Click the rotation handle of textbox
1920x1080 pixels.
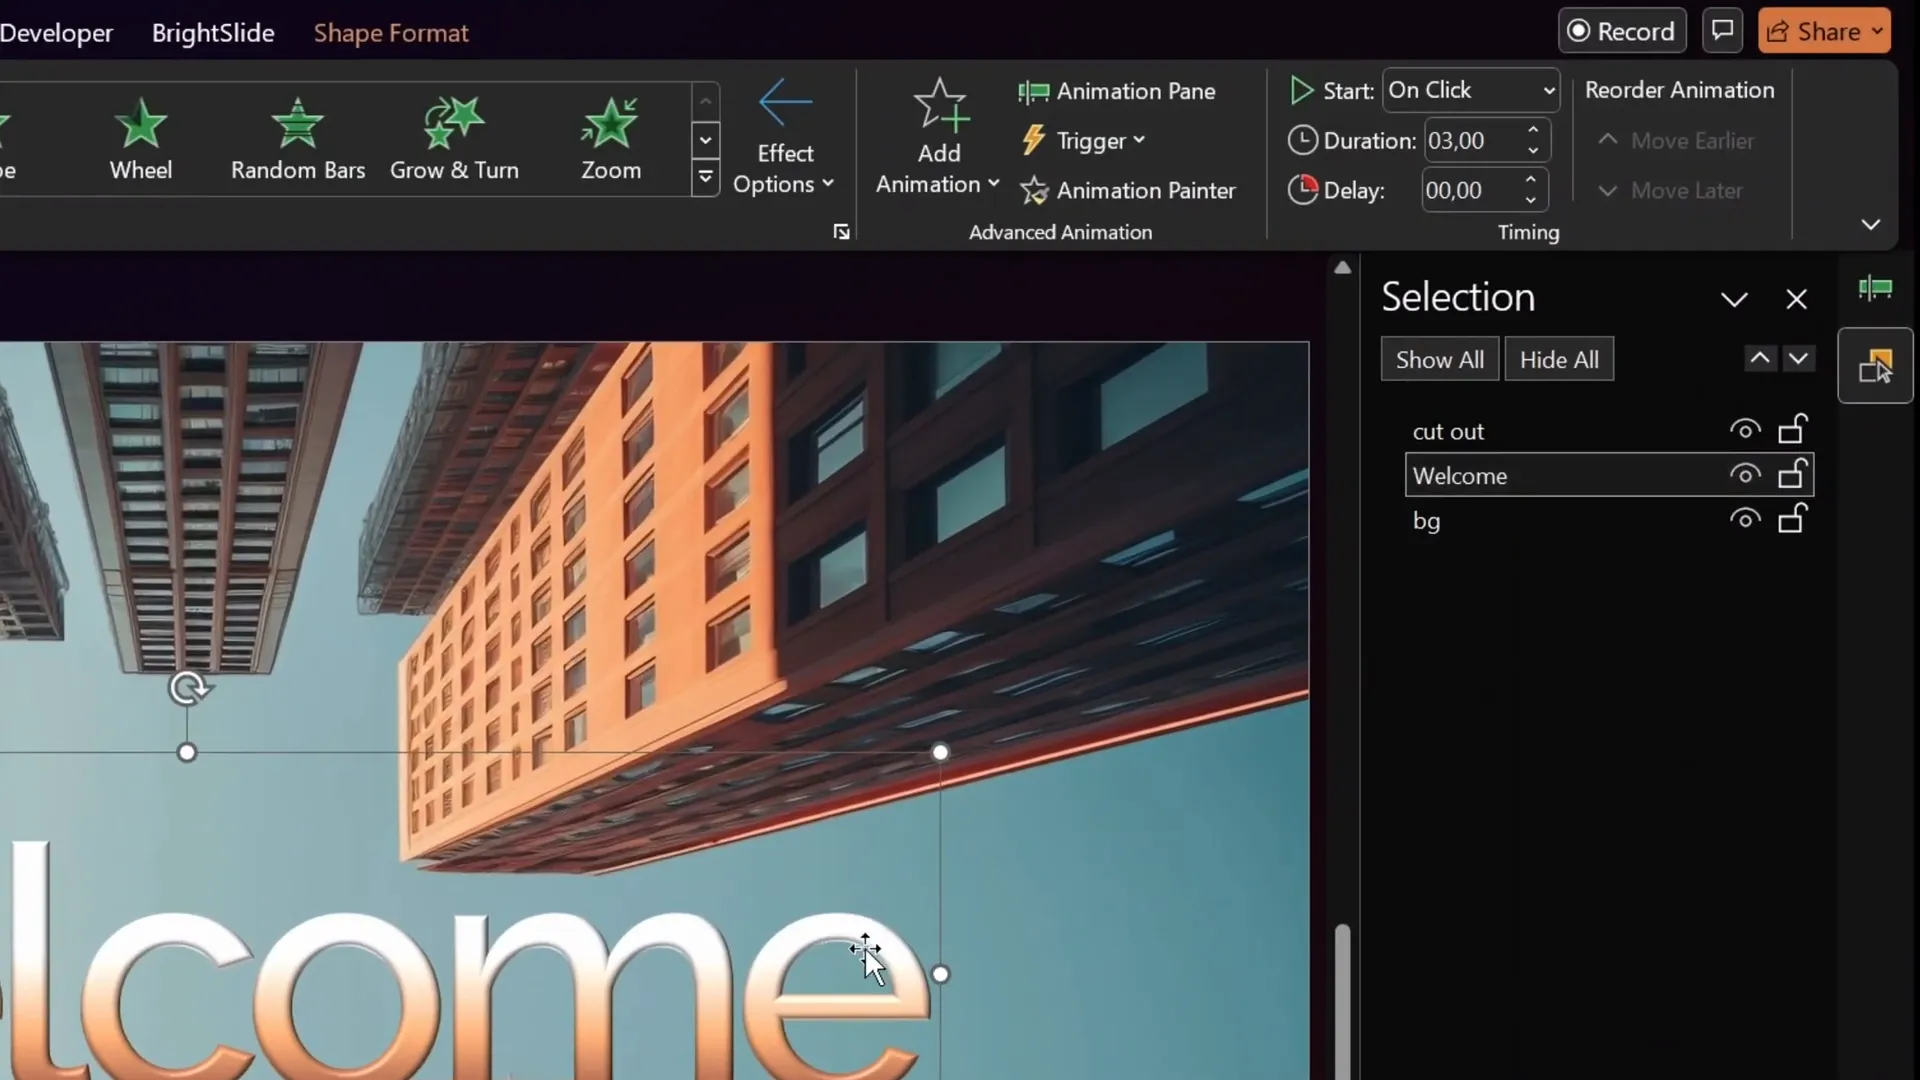pyautogui.click(x=187, y=688)
